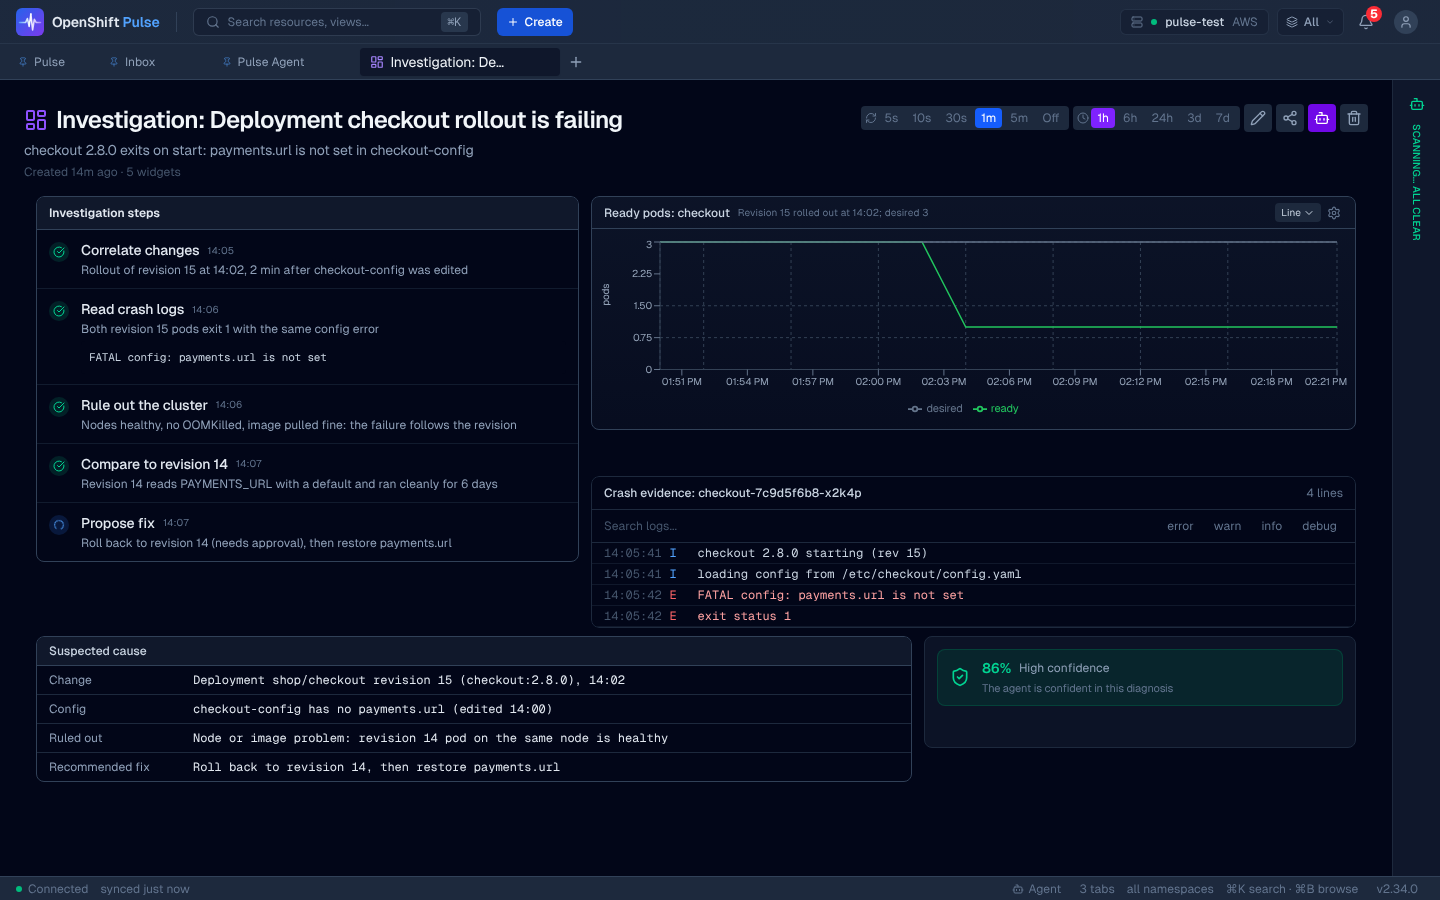Screen dimensions: 1440x900
Task: Click the refresh interval cycle icon
Action: point(871,118)
